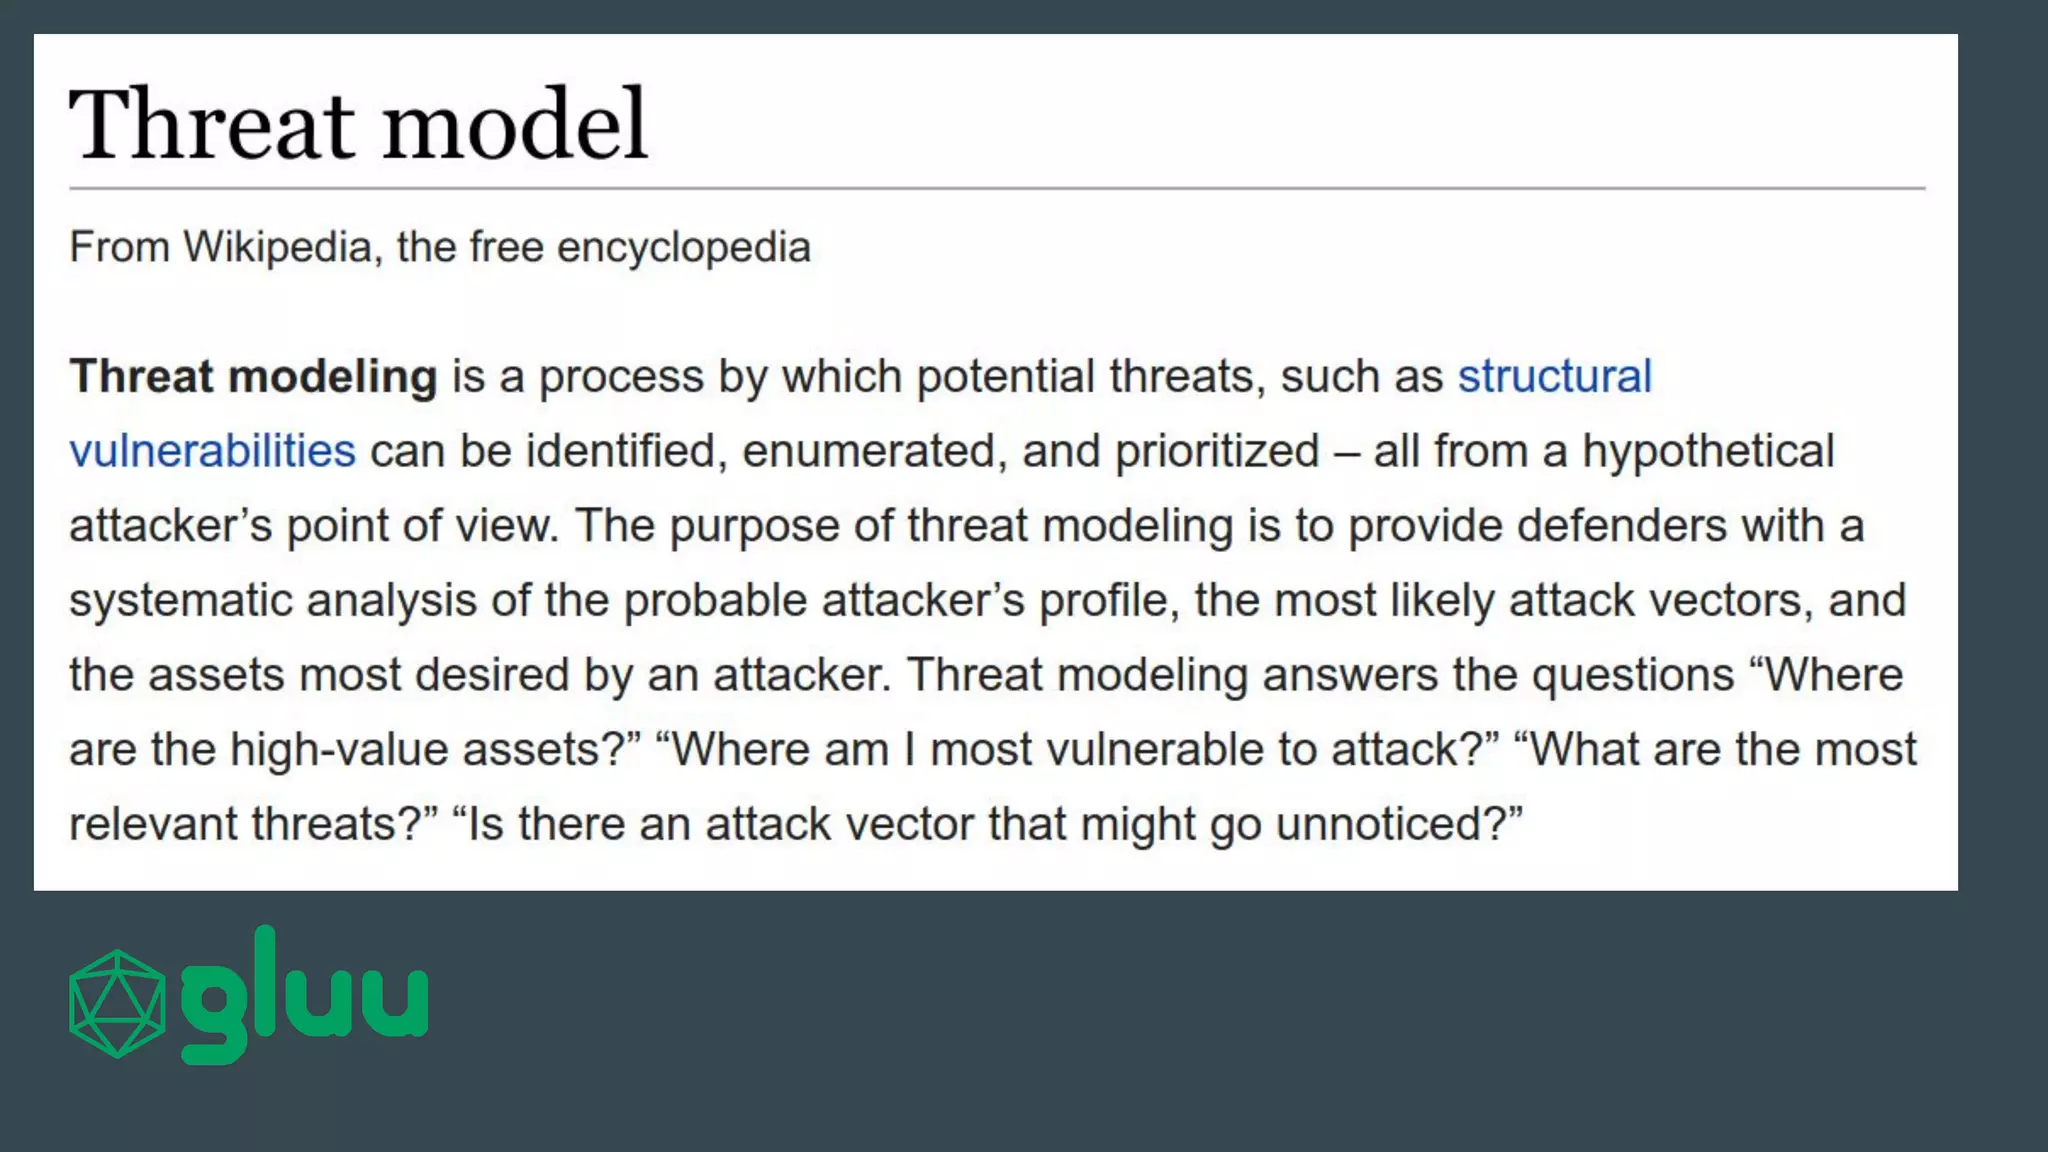This screenshot has width=2048, height=1152.
Task: Click the green gluu wordmark
Action: coord(305,996)
